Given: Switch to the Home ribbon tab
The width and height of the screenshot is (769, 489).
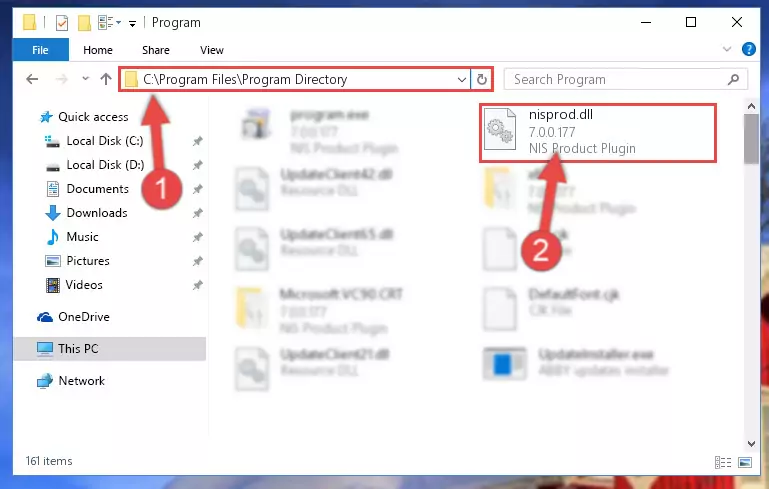Looking at the screenshot, I should pyautogui.click(x=98, y=50).
